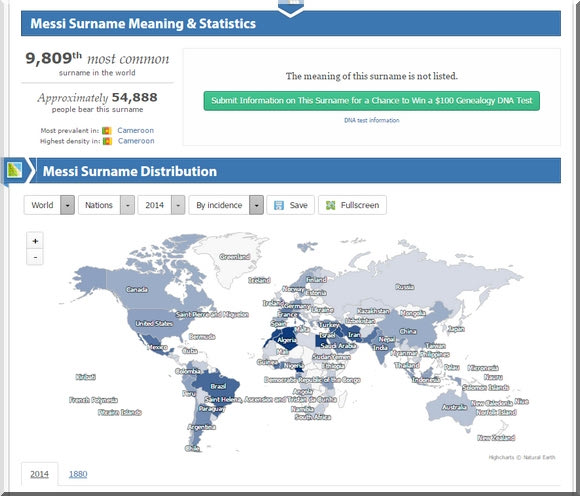This screenshot has height=496, width=580.
Task: Click Submit Information on This Surname button
Action: click(371, 101)
